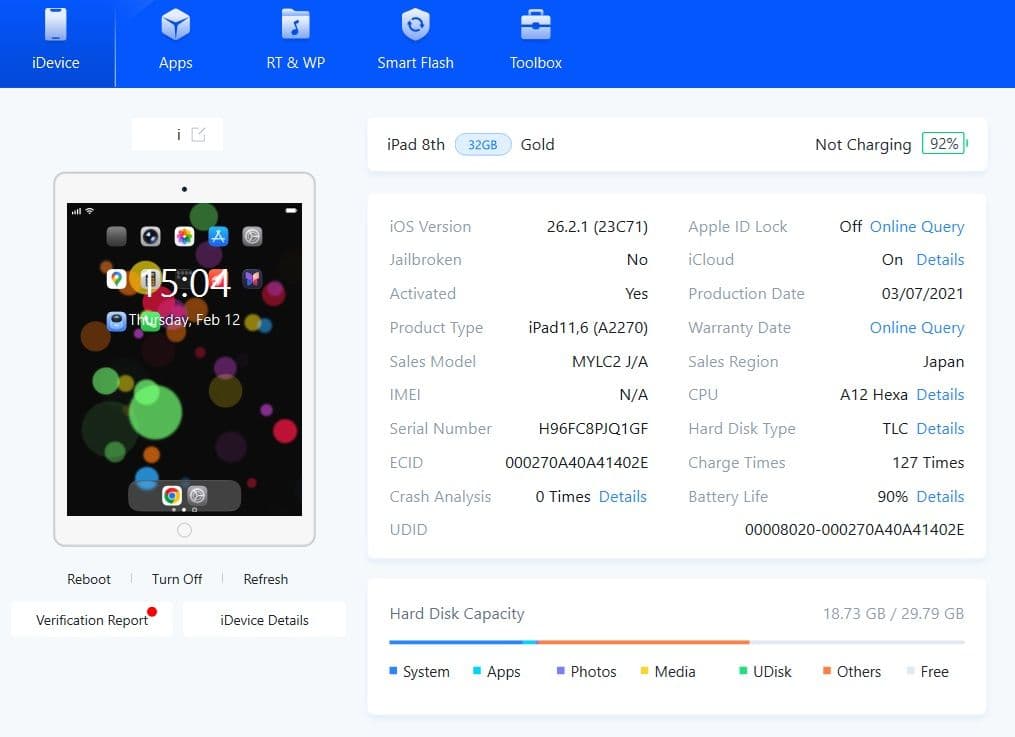Run Online Query for Apple ID Lock
The image size is (1015, 737).
(x=916, y=226)
